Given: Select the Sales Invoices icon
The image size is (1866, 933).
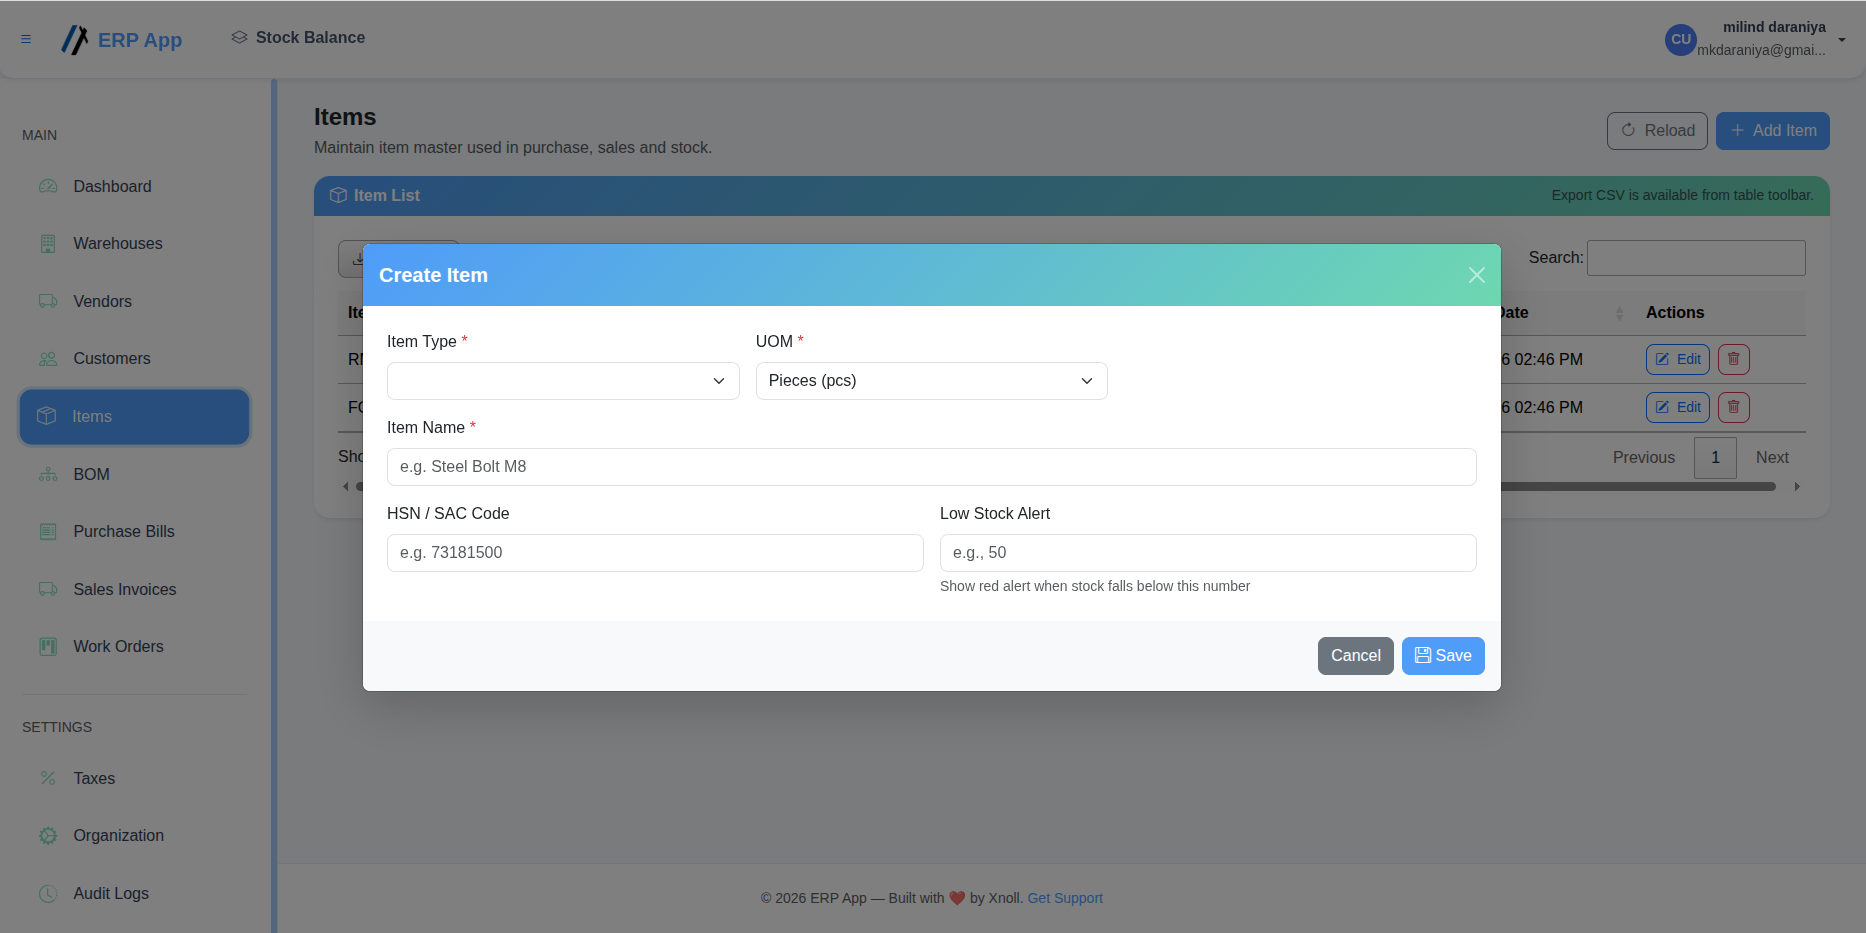Looking at the screenshot, I should click(48, 589).
